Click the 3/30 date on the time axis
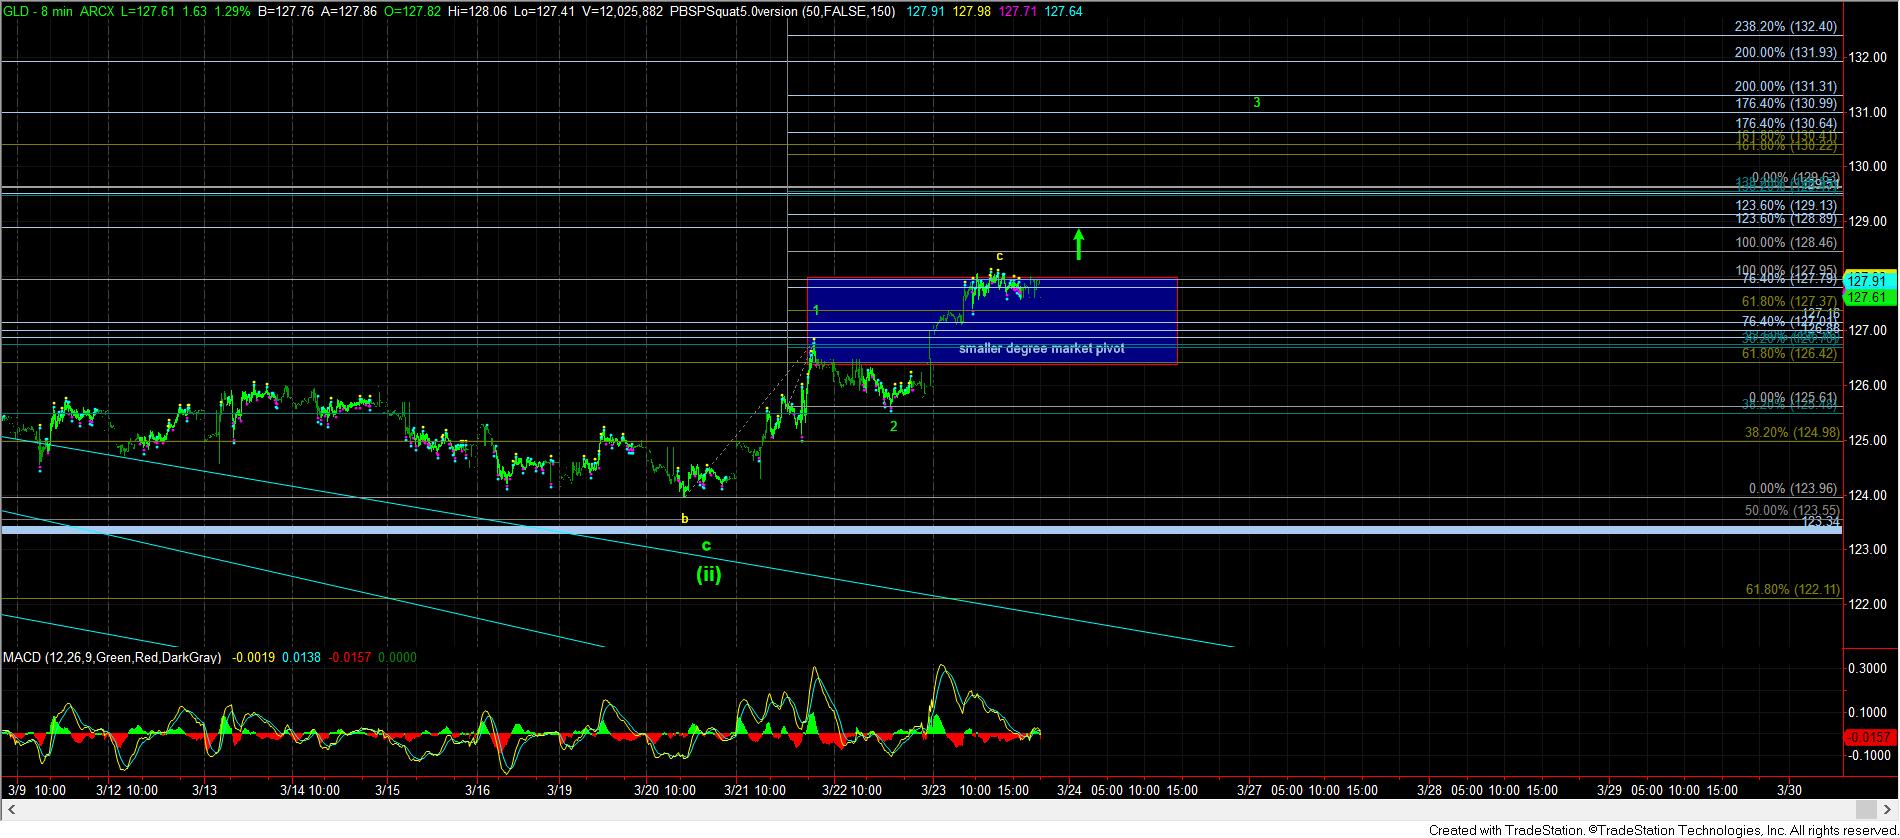 pyautogui.click(x=1788, y=790)
